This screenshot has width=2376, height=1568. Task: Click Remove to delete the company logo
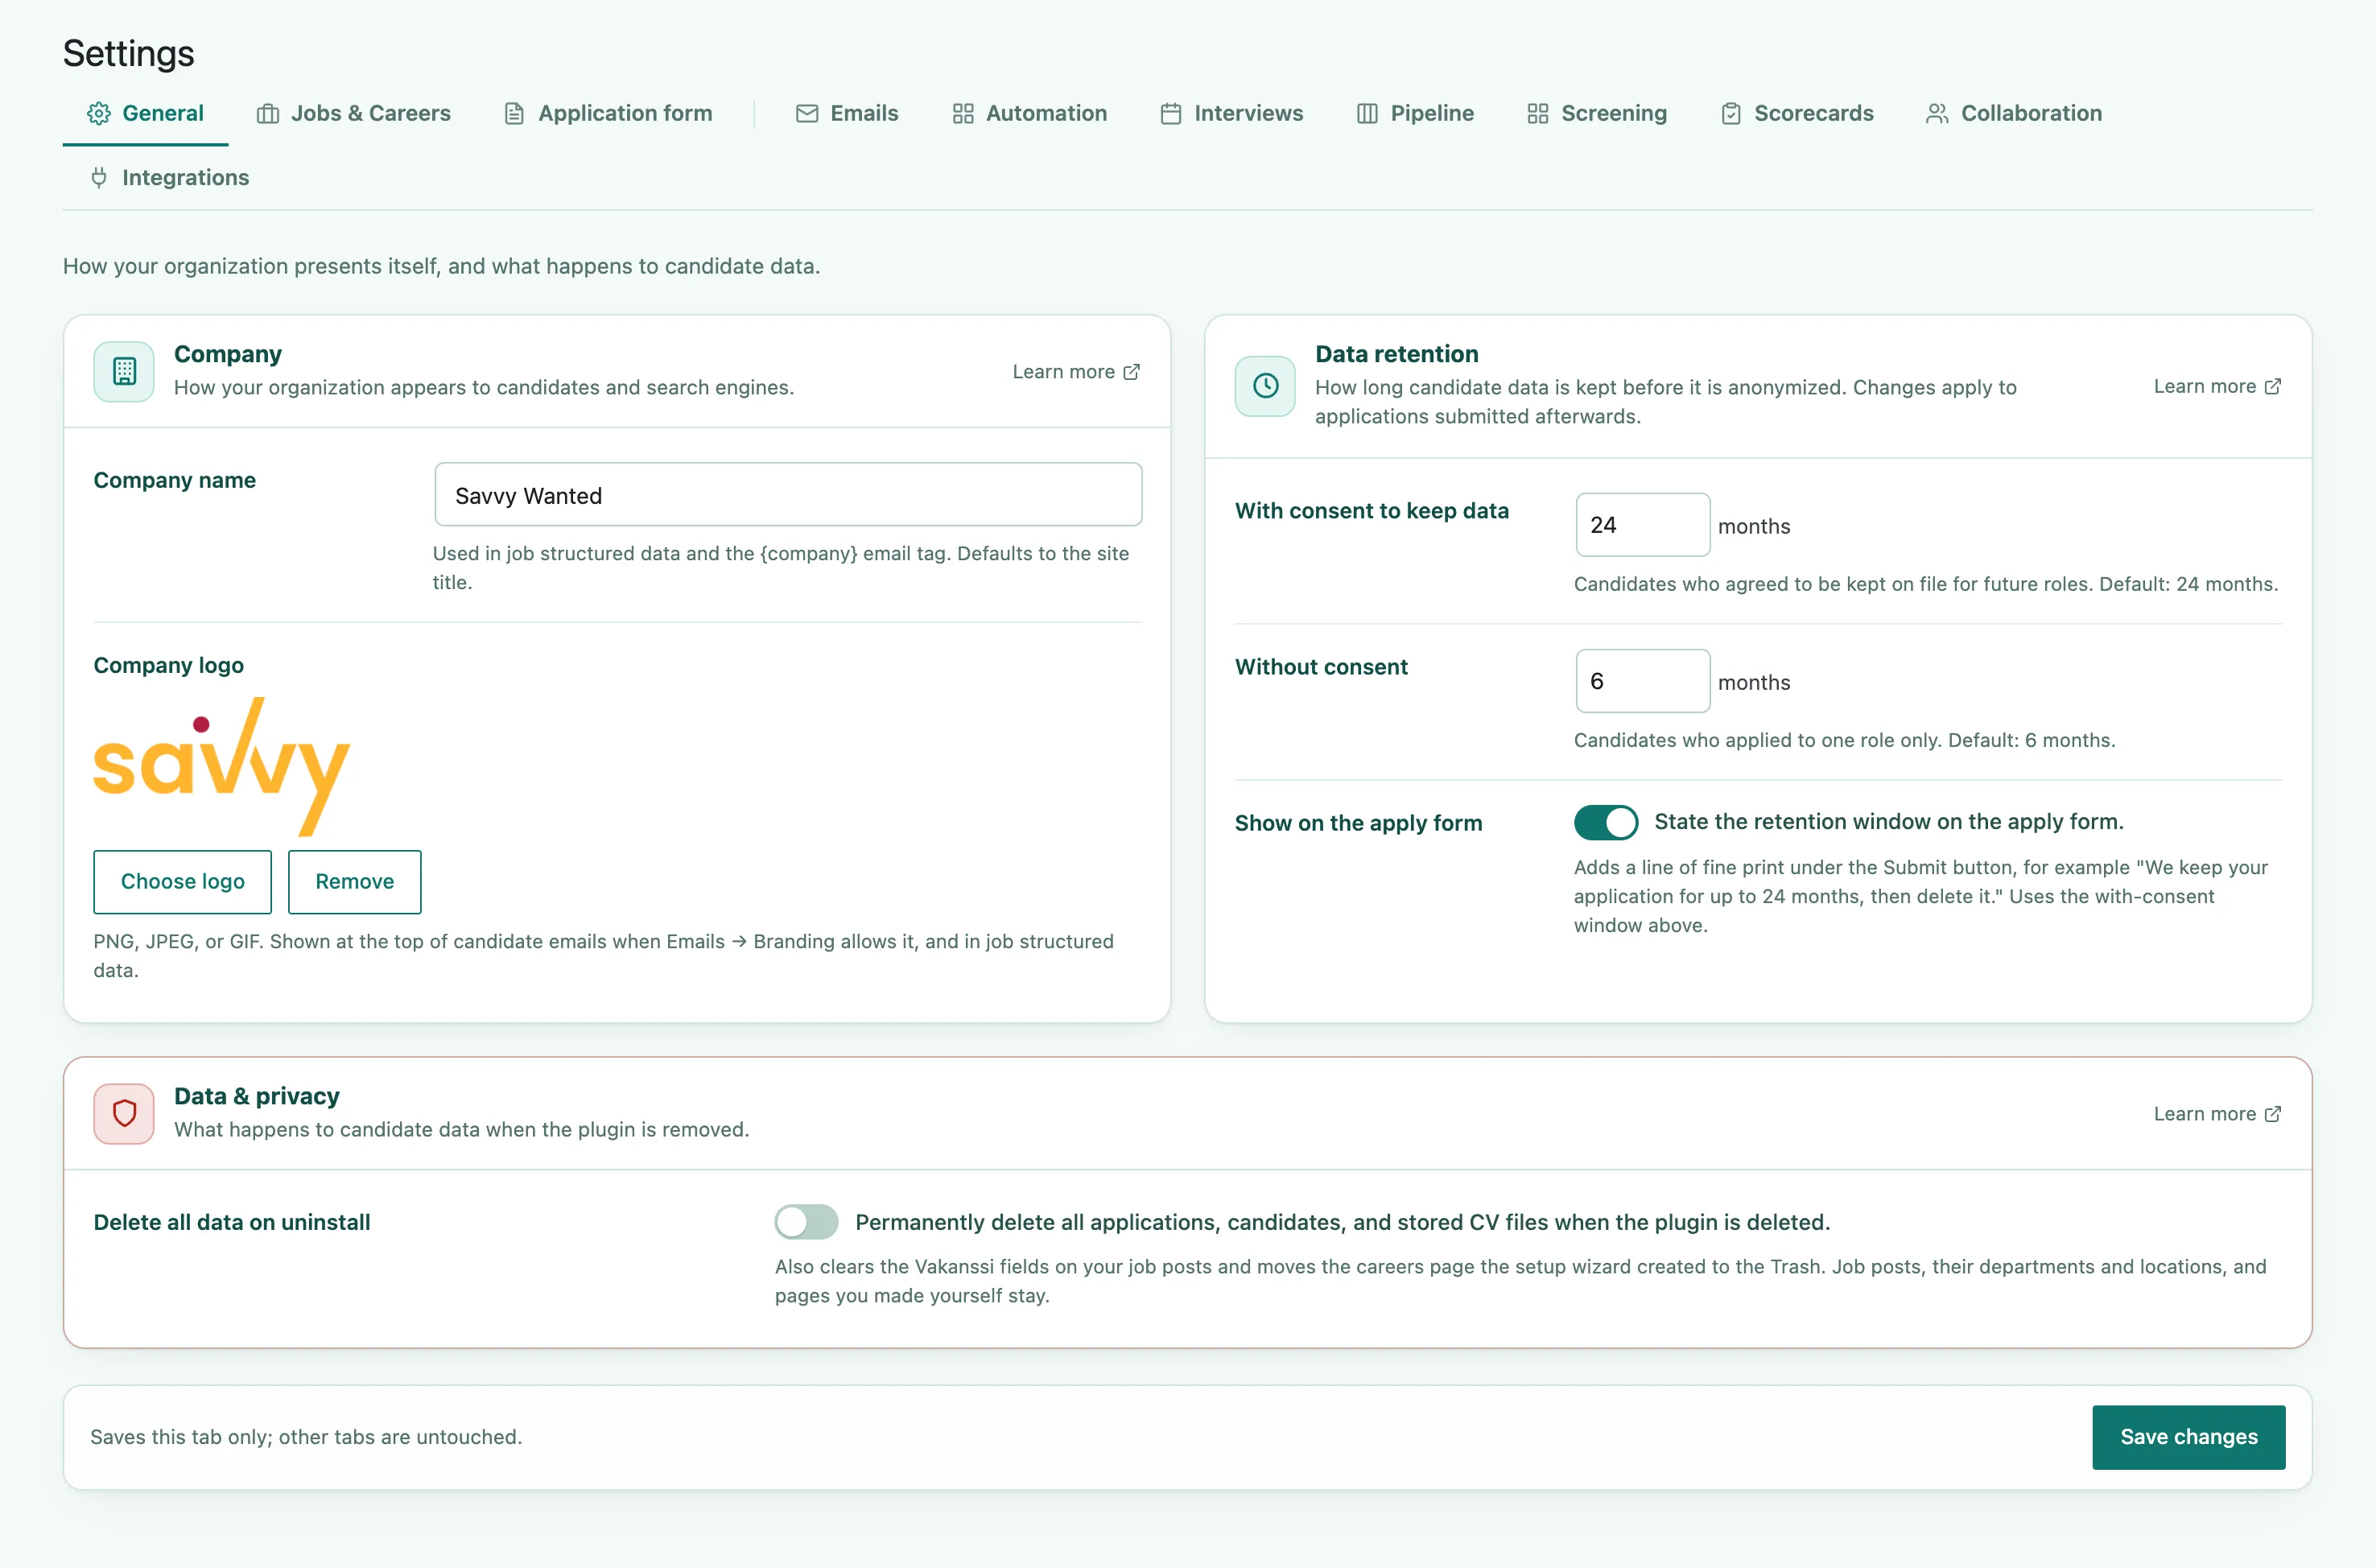coord(355,882)
